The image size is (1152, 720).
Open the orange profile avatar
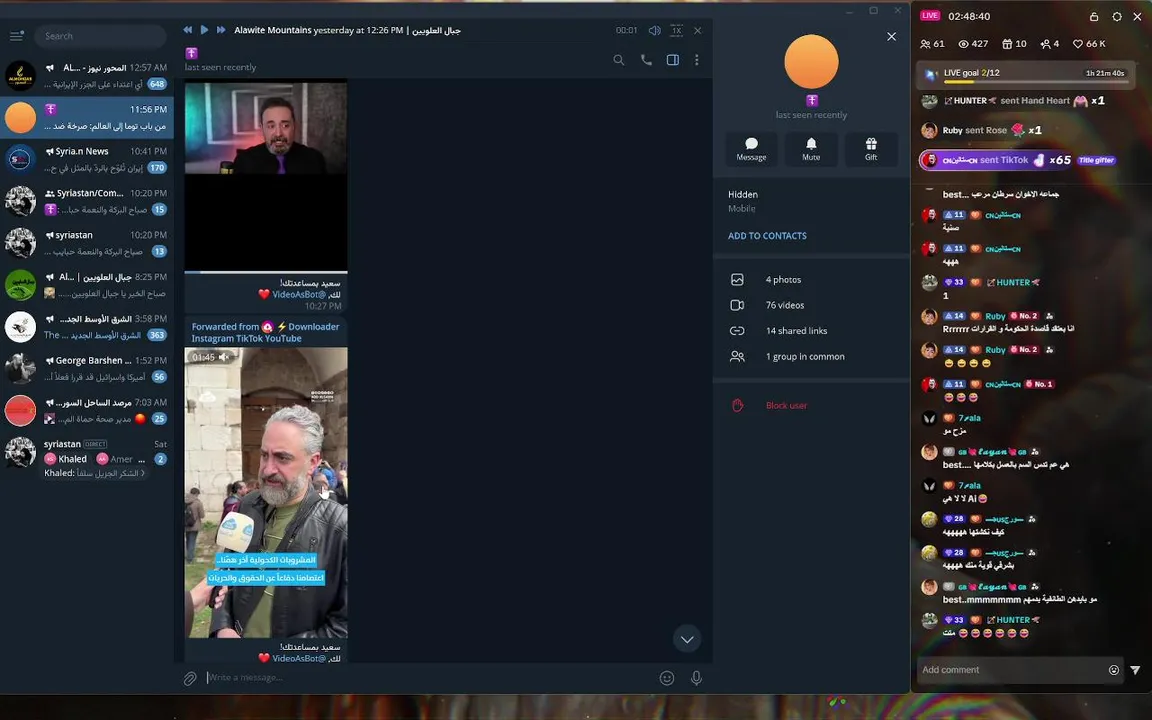(x=811, y=62)
